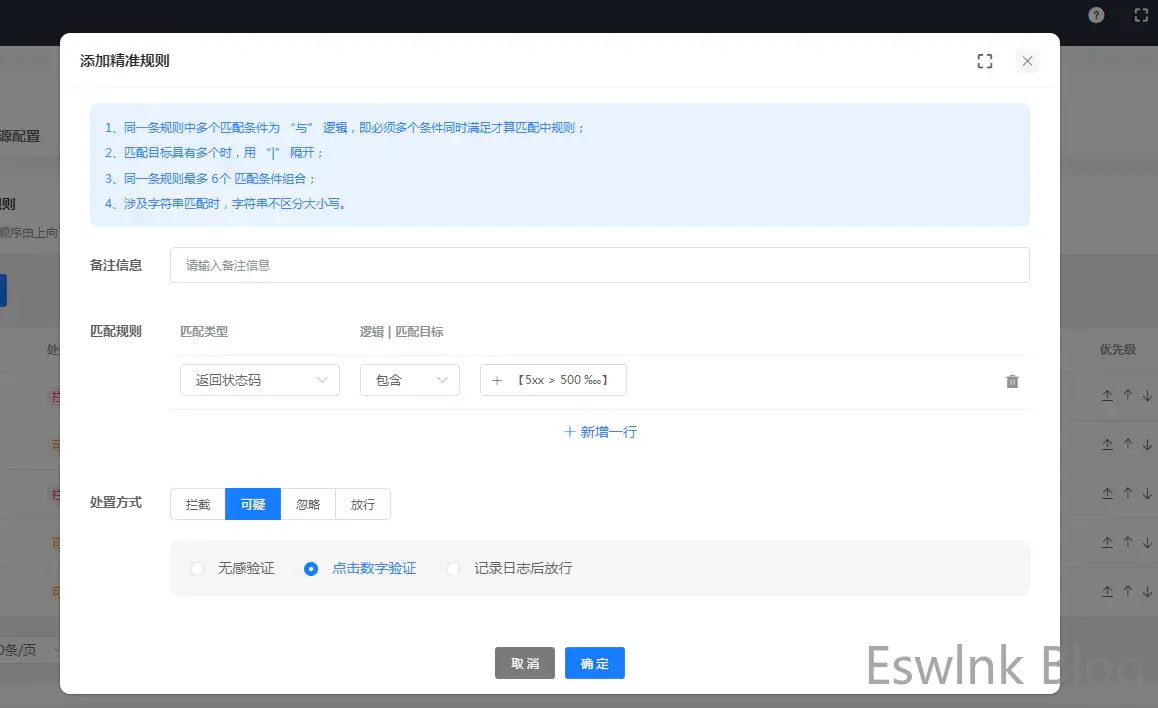Switch handling method to 放行
This screenshot has width=1158, height=708.
tap(362, 504)
